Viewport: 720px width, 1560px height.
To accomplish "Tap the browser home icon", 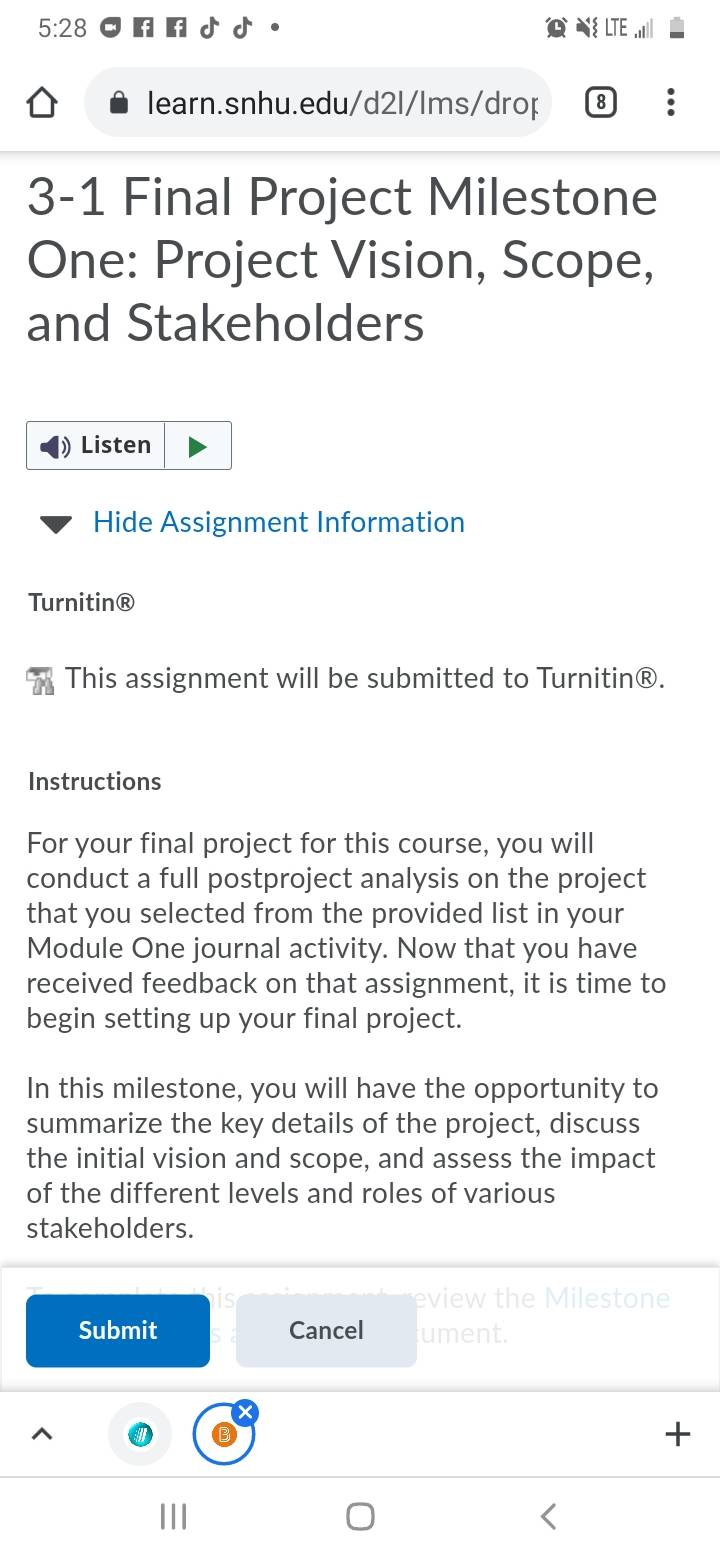I will pyautogui.click(x=42, y=103).
